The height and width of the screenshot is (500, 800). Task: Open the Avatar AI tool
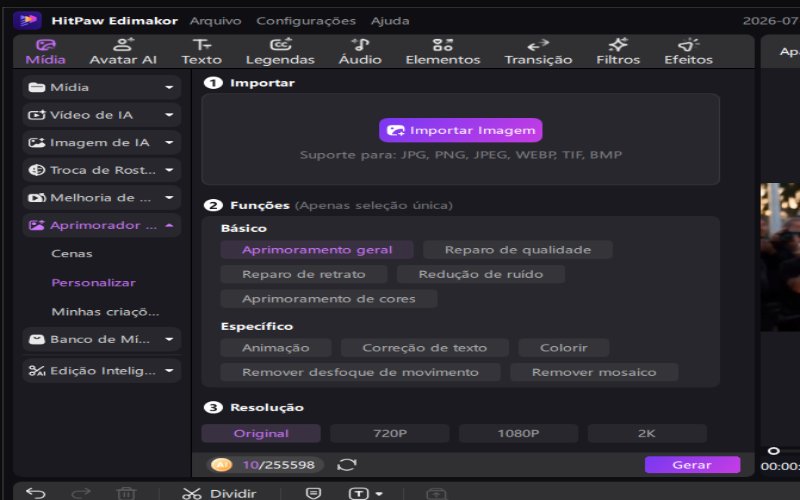point(123,52)
